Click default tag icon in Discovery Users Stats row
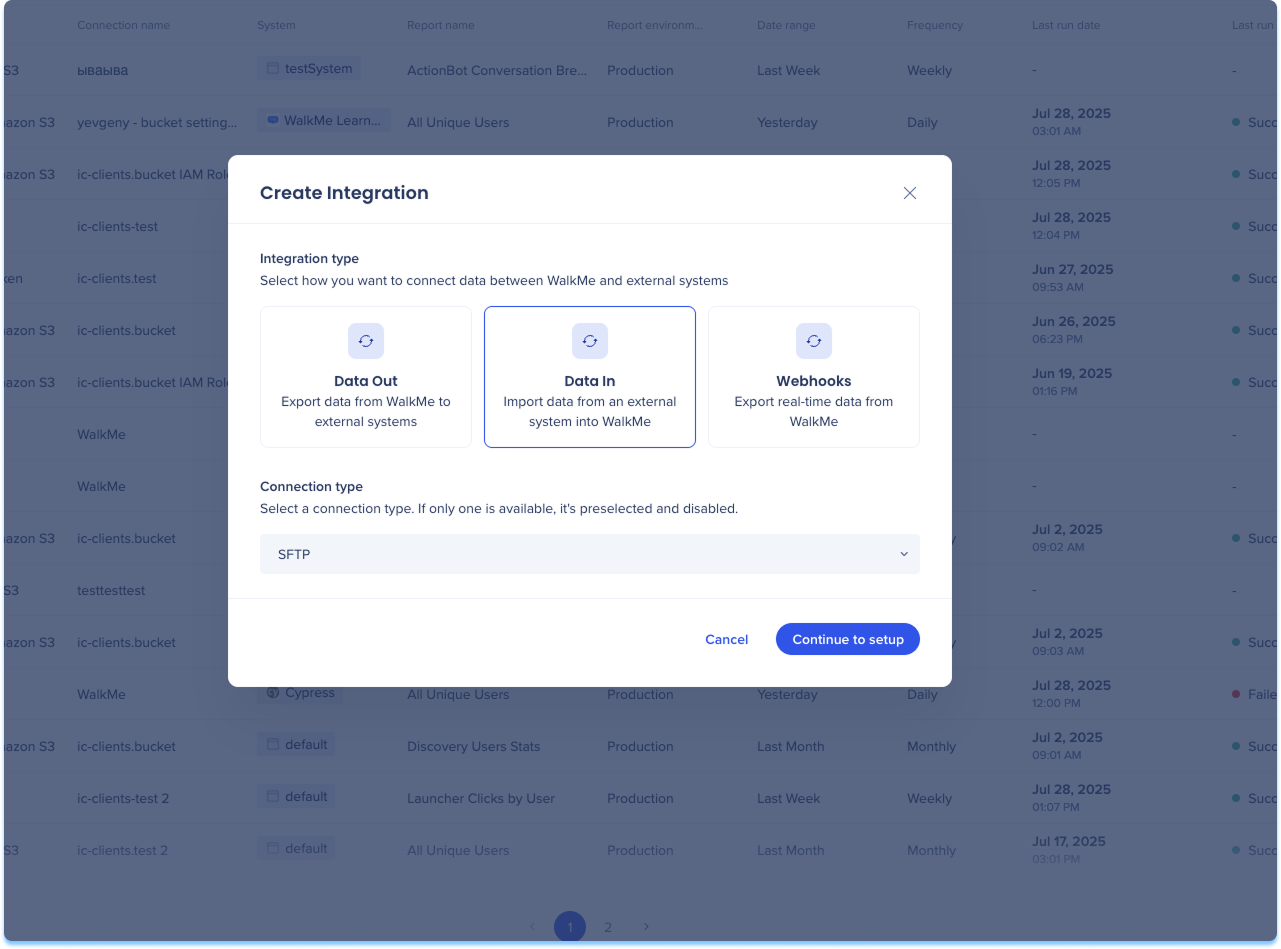Screen dimensions: 1281x949 tap(273, 745)
